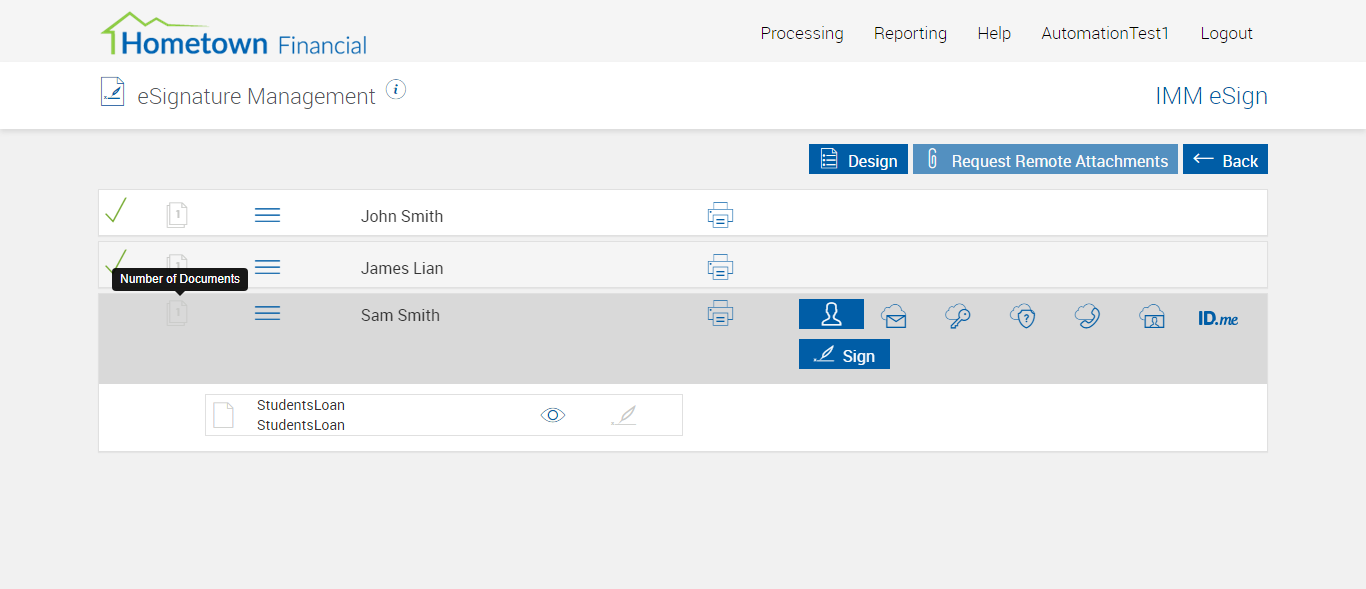Expand James Lian's hamburger menu
The width and height of the screenshot is (1366, 589).
[x=267, y=267]
